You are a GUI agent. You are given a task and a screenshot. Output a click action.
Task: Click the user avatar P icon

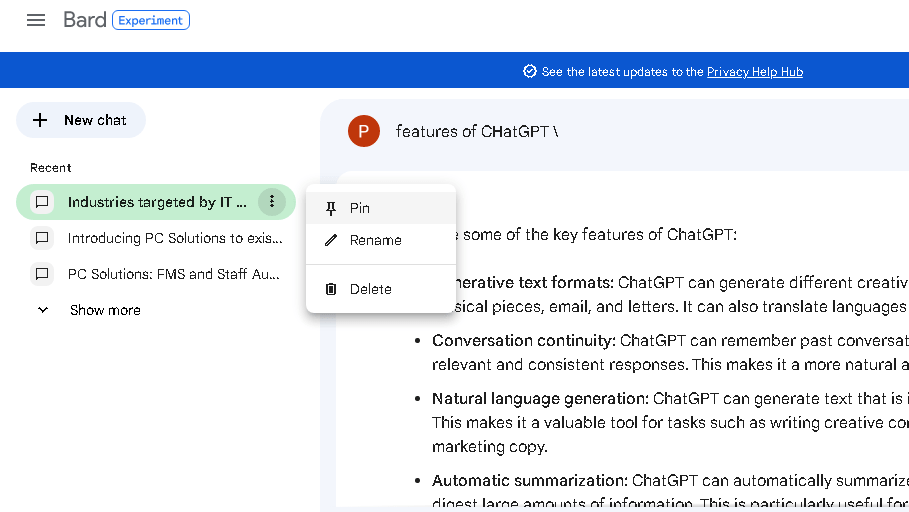coord(364,131)
